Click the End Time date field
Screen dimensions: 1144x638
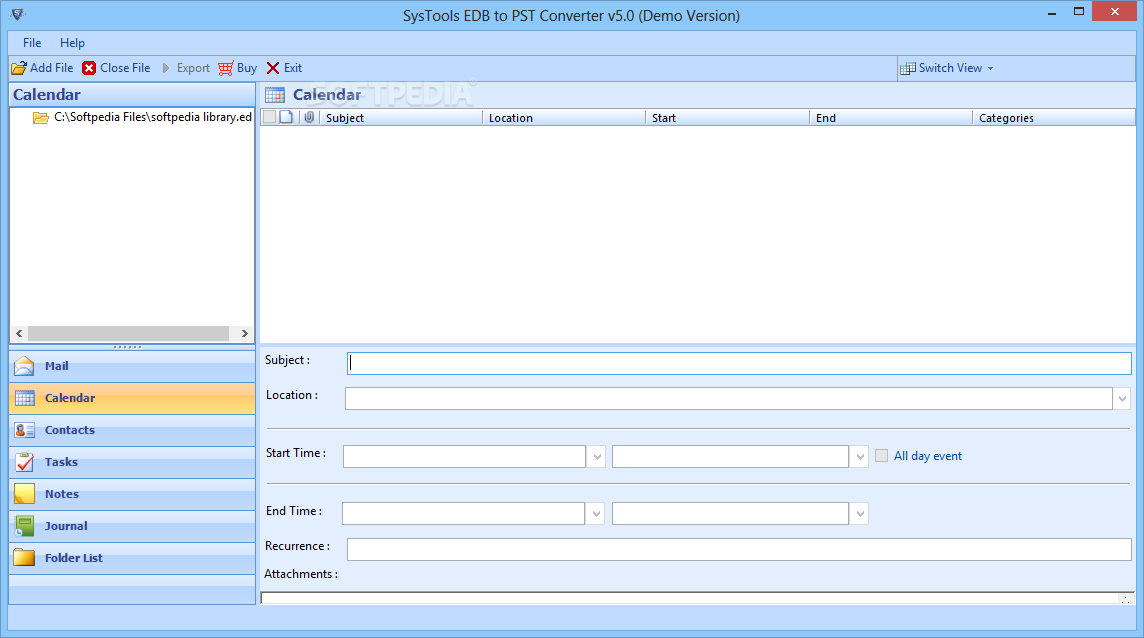point(463,514)
